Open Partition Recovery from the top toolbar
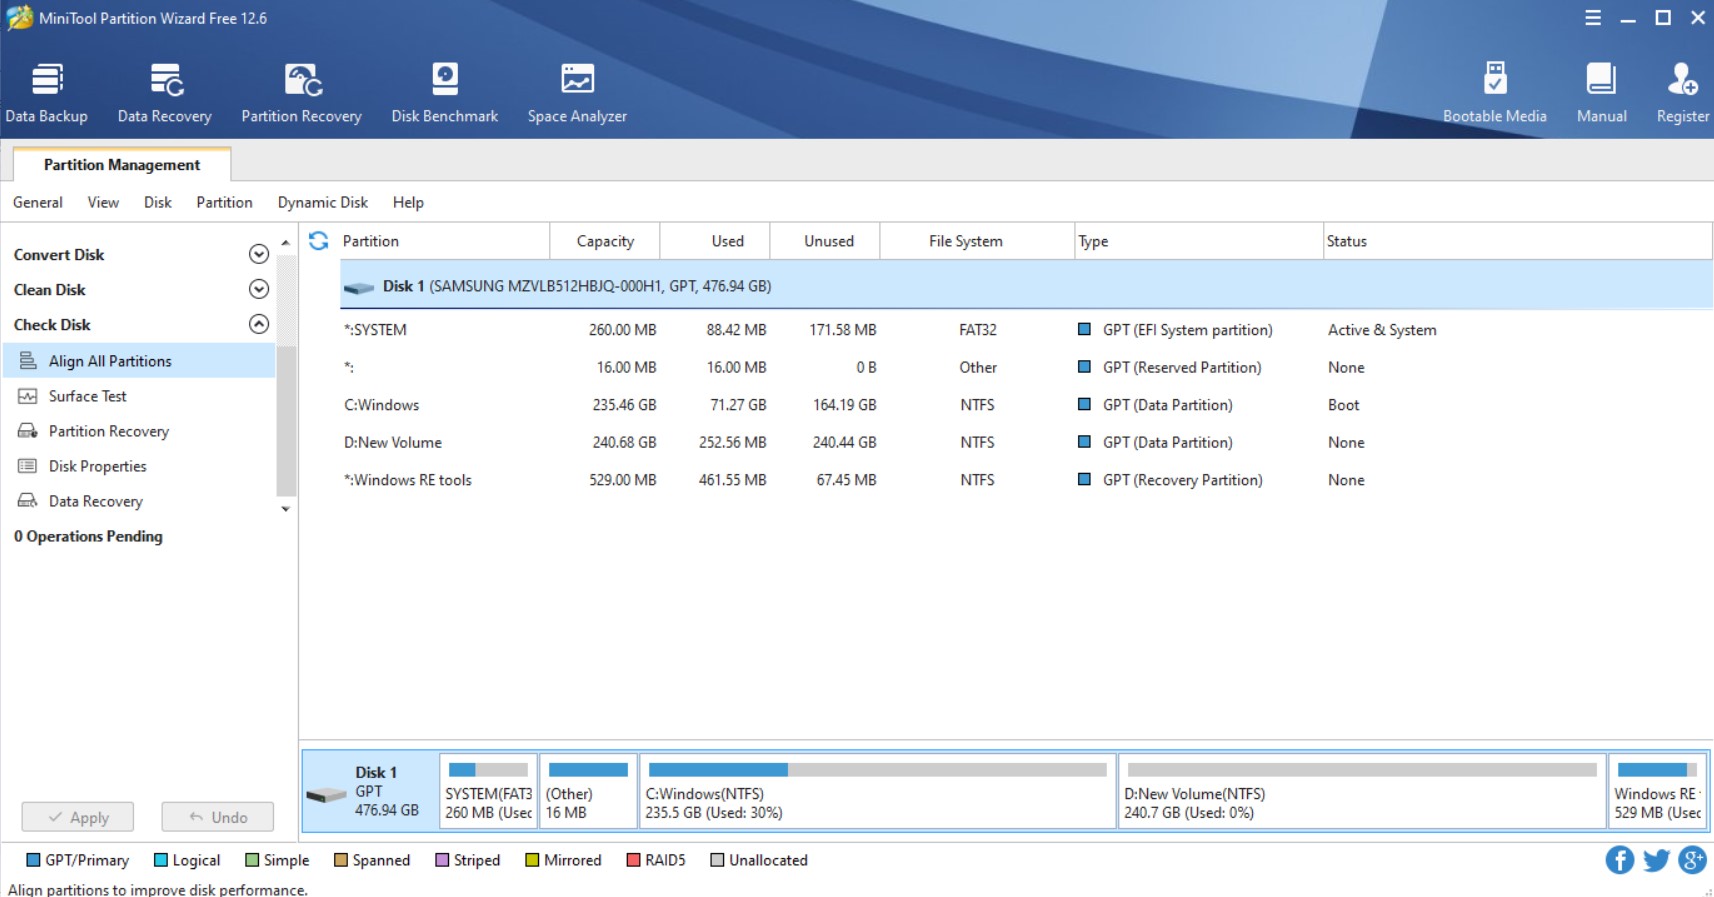Screen dimensions: 1714x897 (301, 94)
